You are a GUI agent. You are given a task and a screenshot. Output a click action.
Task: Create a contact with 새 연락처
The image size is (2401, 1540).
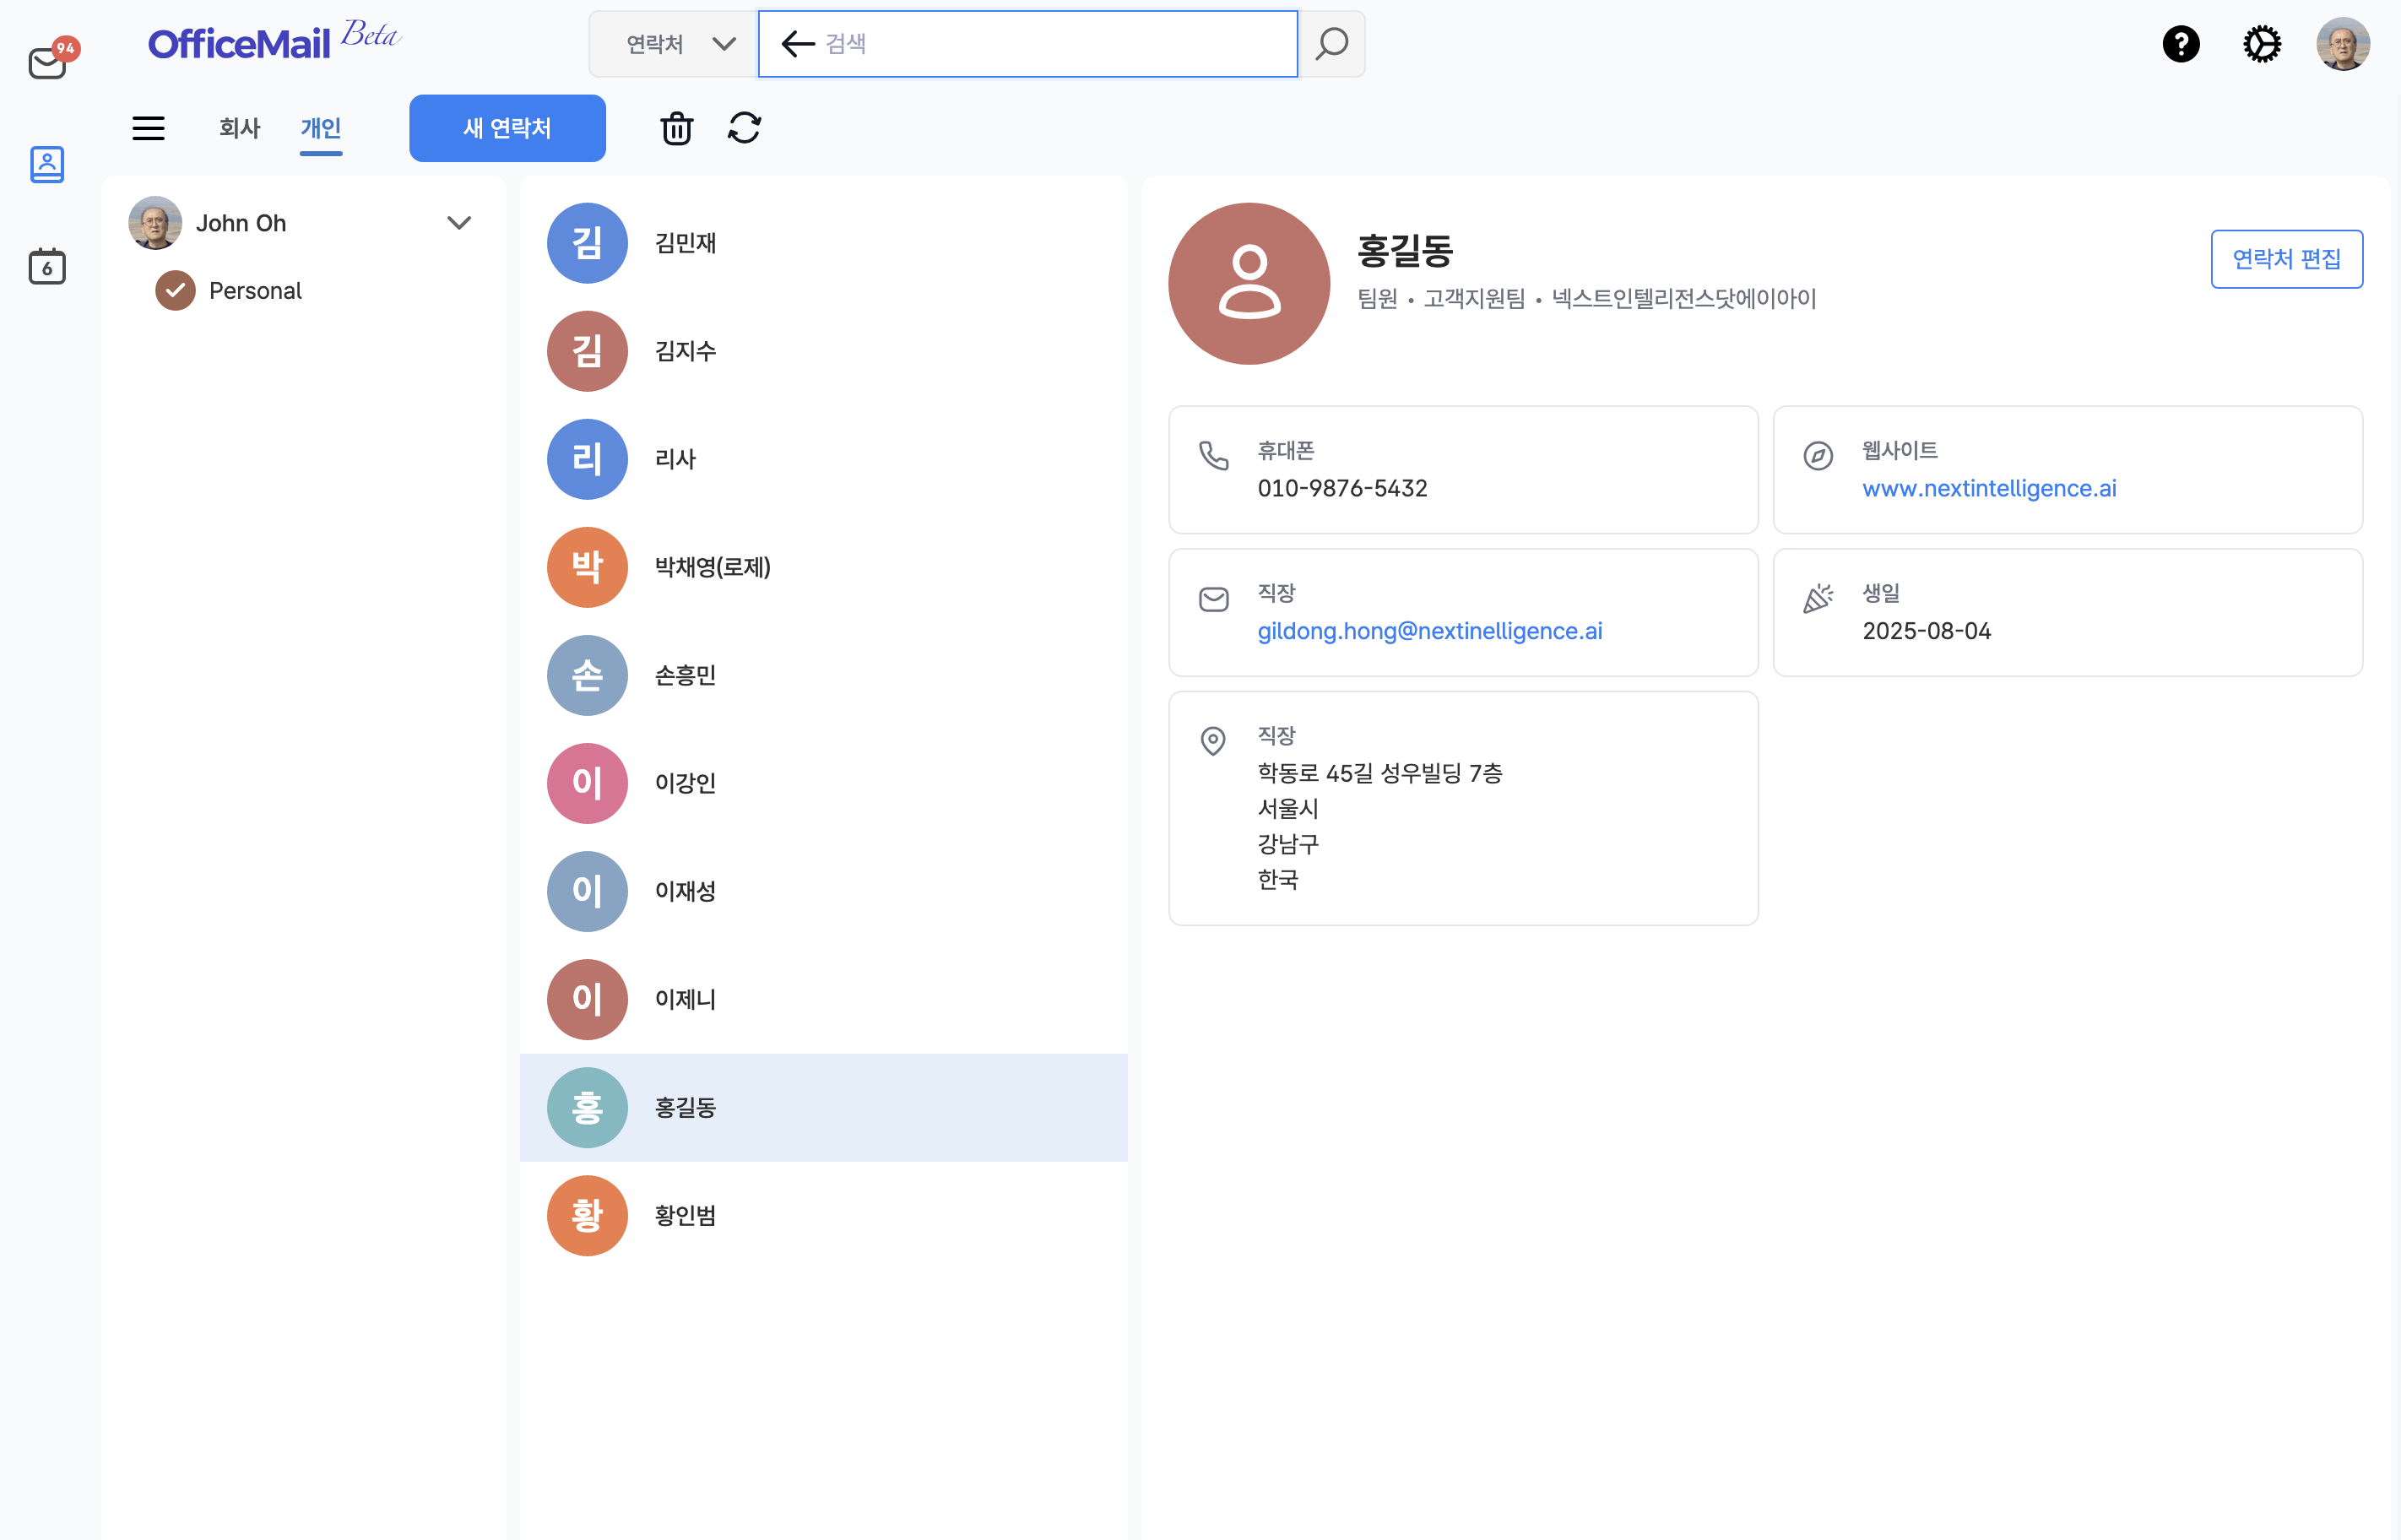pyautogui.click(x=507, y=128)
